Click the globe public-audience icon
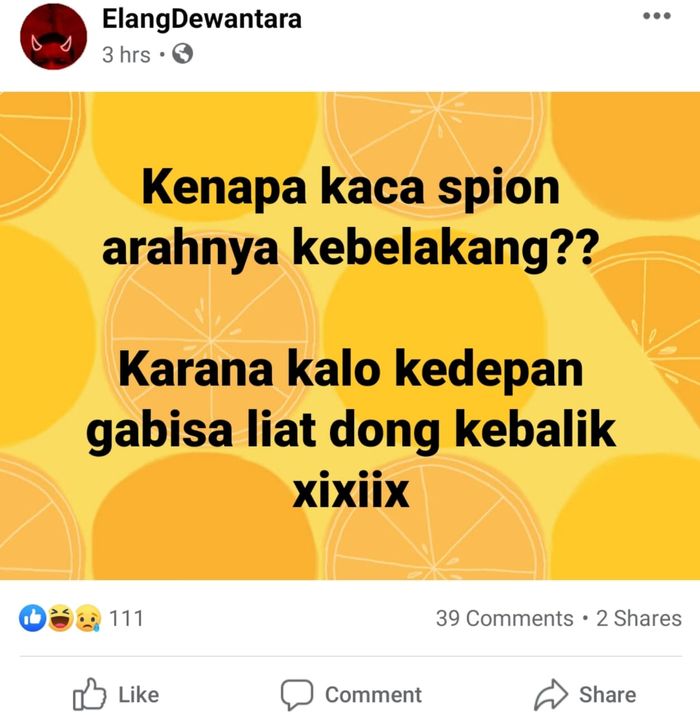Screen dimensions: 700x715 click(x=182, y=54)
